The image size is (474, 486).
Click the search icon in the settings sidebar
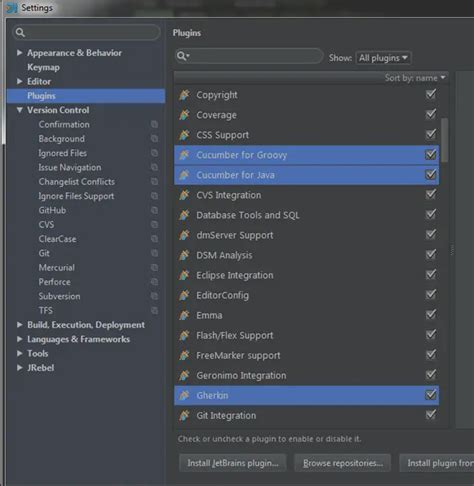(x=20, y=32)
